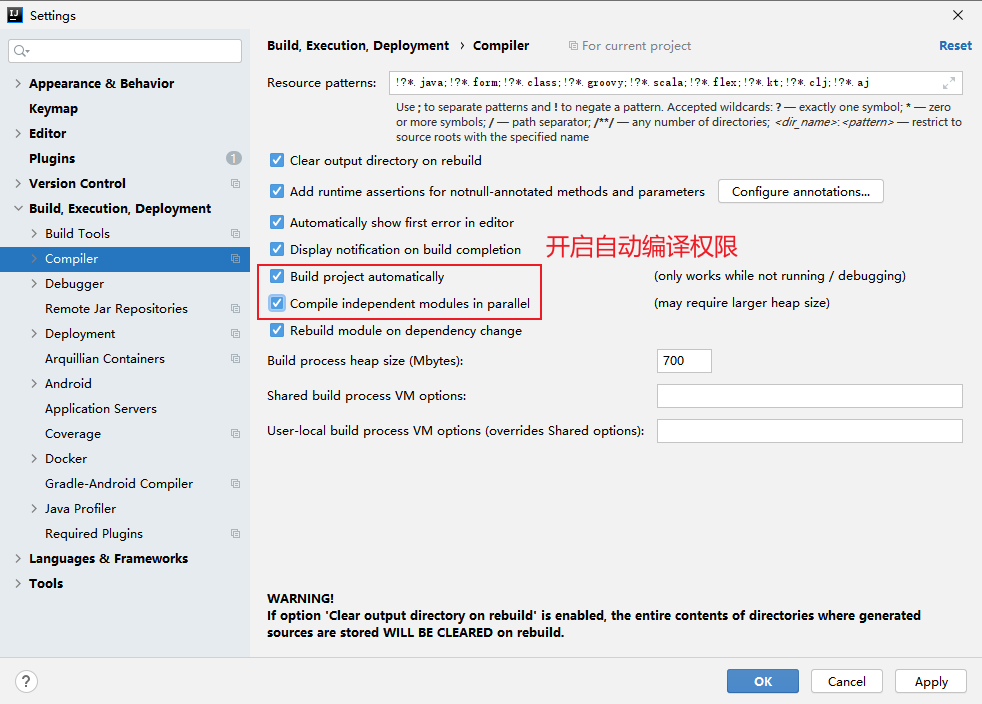
Task: Click the search magnifier icon in settings
Action: (21, 51)
